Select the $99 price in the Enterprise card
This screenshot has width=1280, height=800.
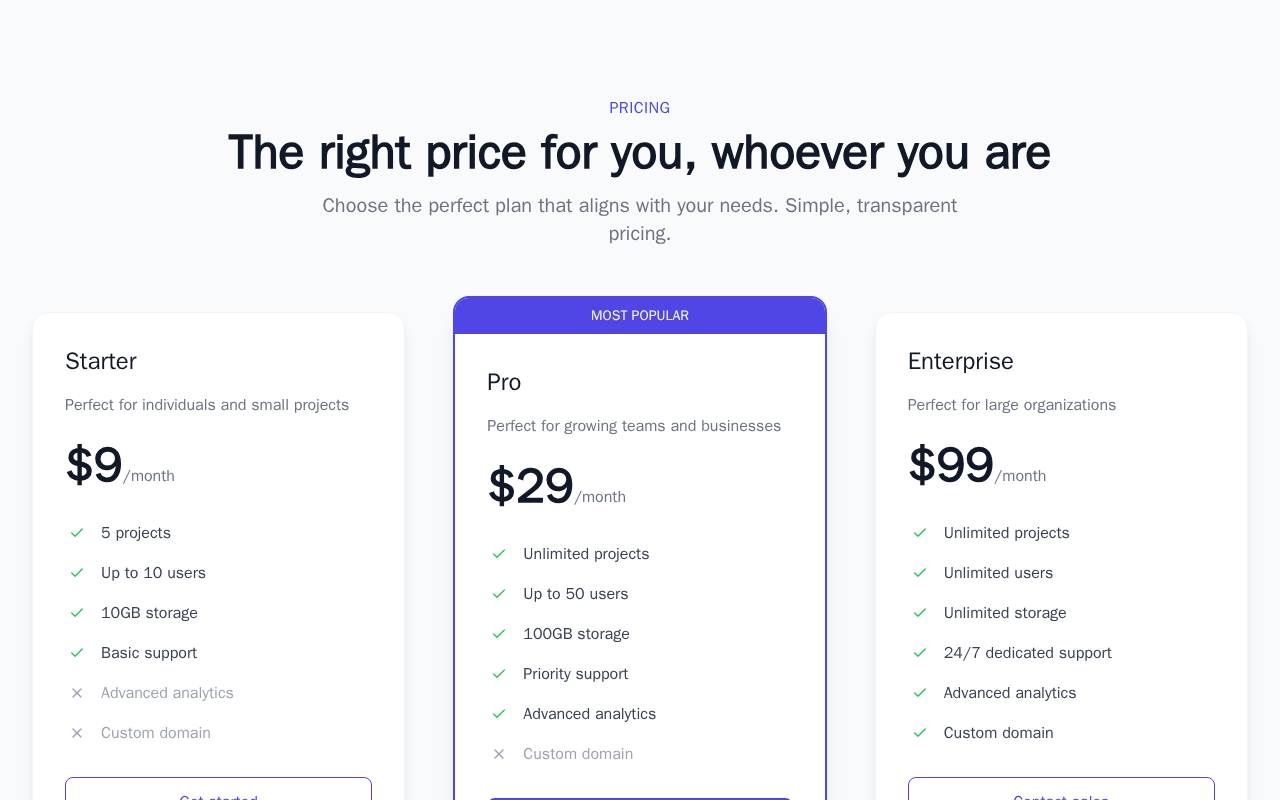point(951,466)
